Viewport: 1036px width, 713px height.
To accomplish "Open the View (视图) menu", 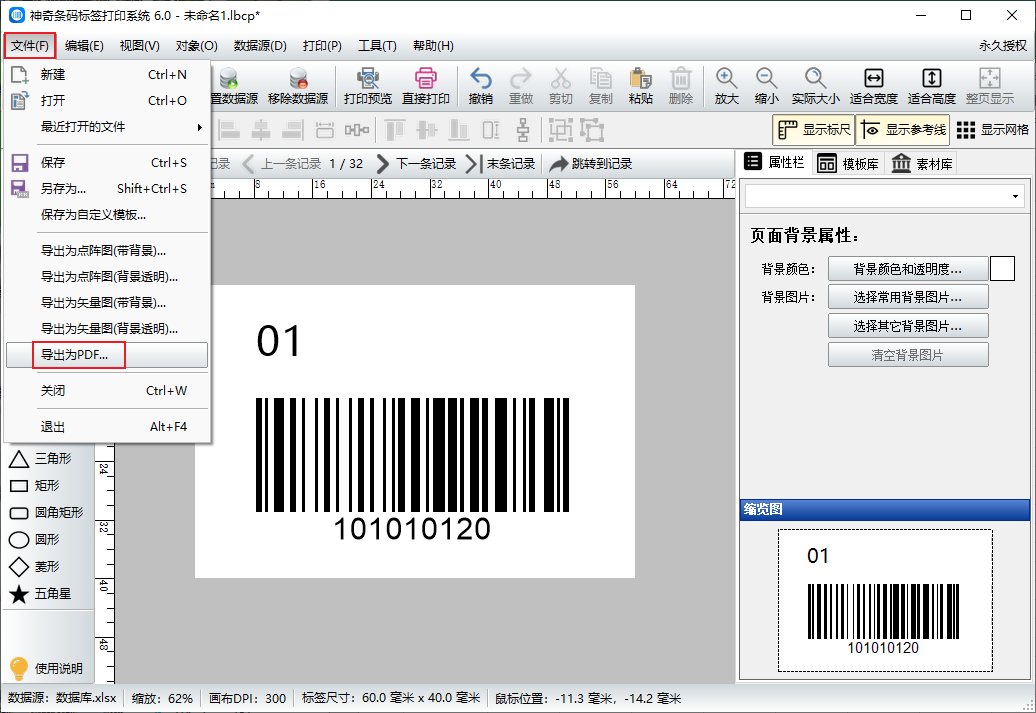I will [139, 46].
